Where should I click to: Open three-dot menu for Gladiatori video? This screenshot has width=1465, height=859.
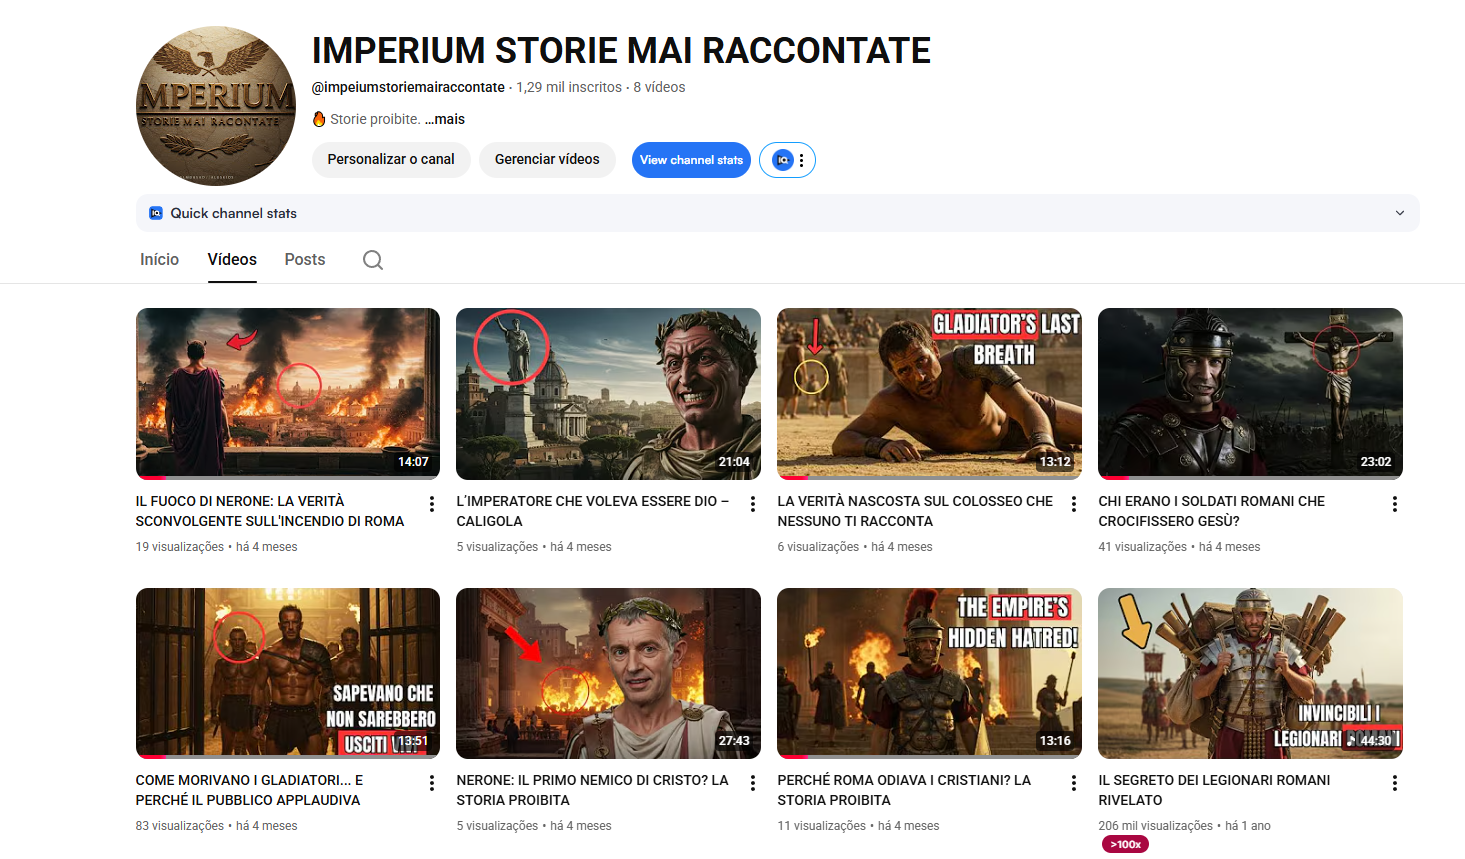432,783
